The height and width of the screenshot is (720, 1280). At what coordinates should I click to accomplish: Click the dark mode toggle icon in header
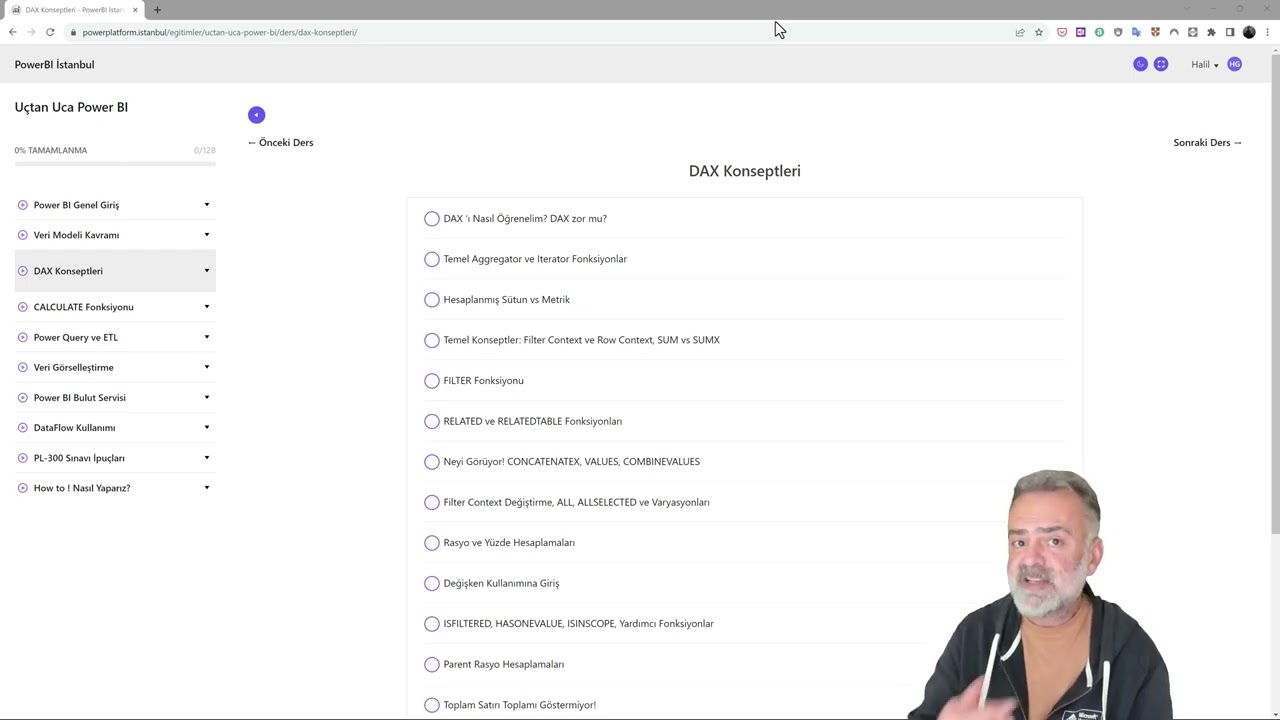[x=1140, y=64]
